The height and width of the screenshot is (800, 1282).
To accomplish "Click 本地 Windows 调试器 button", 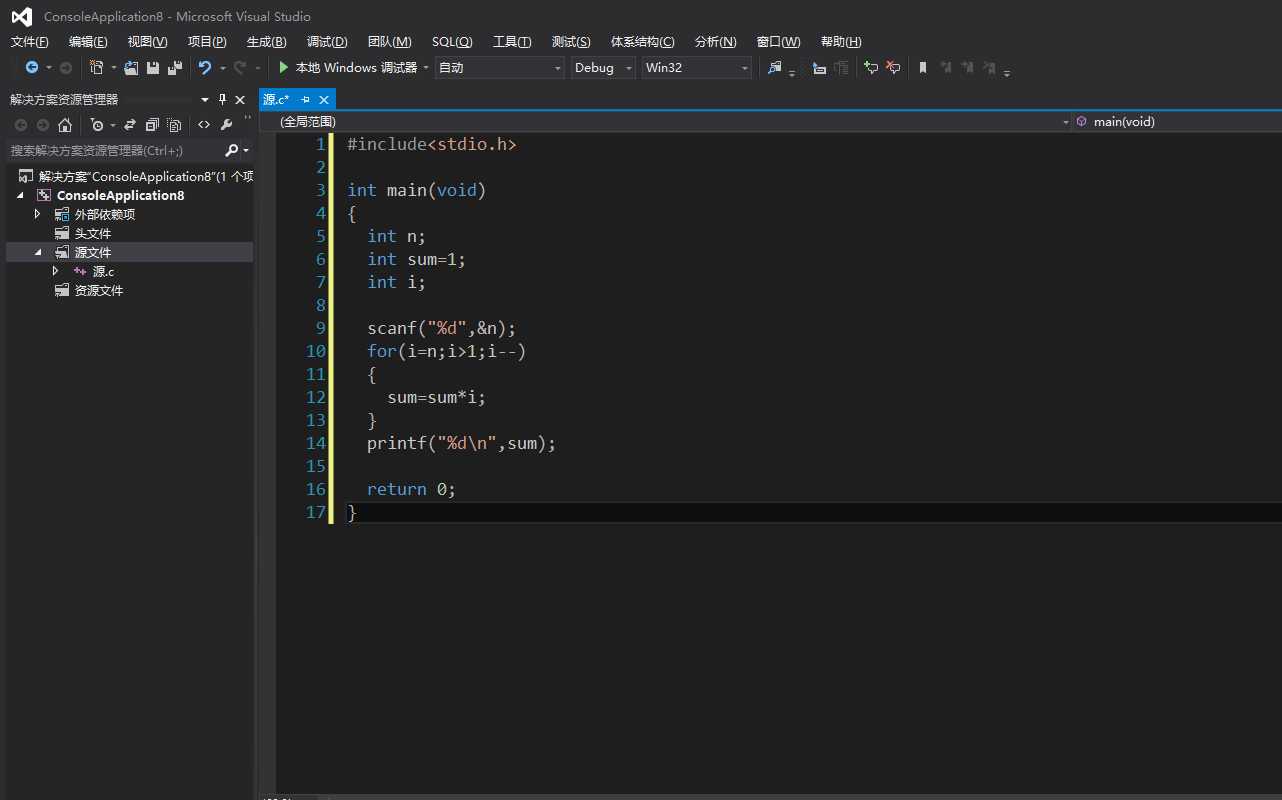I will pos(348,68).
